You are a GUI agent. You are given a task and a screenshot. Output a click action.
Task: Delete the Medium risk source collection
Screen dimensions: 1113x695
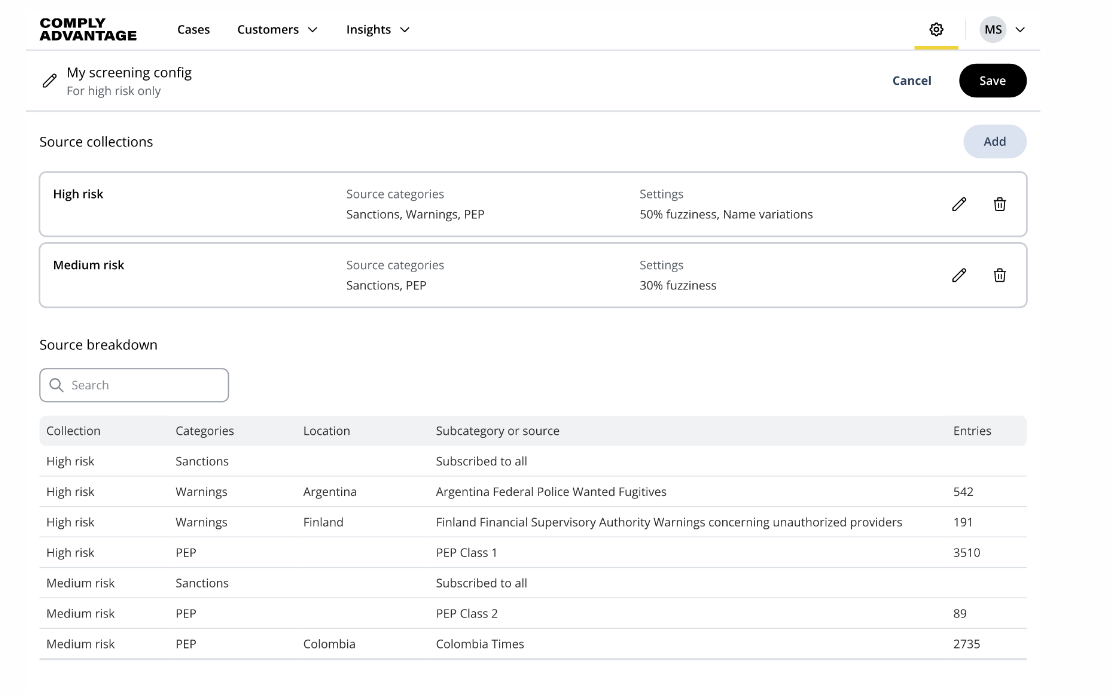[999, 275]
